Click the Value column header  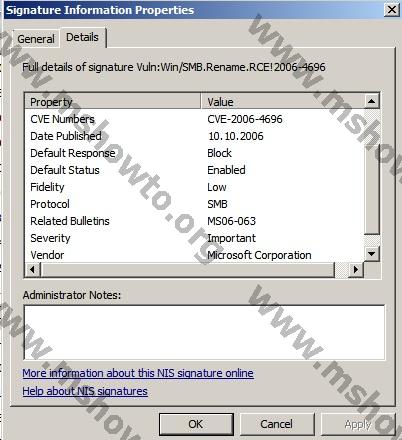[282, 102]
